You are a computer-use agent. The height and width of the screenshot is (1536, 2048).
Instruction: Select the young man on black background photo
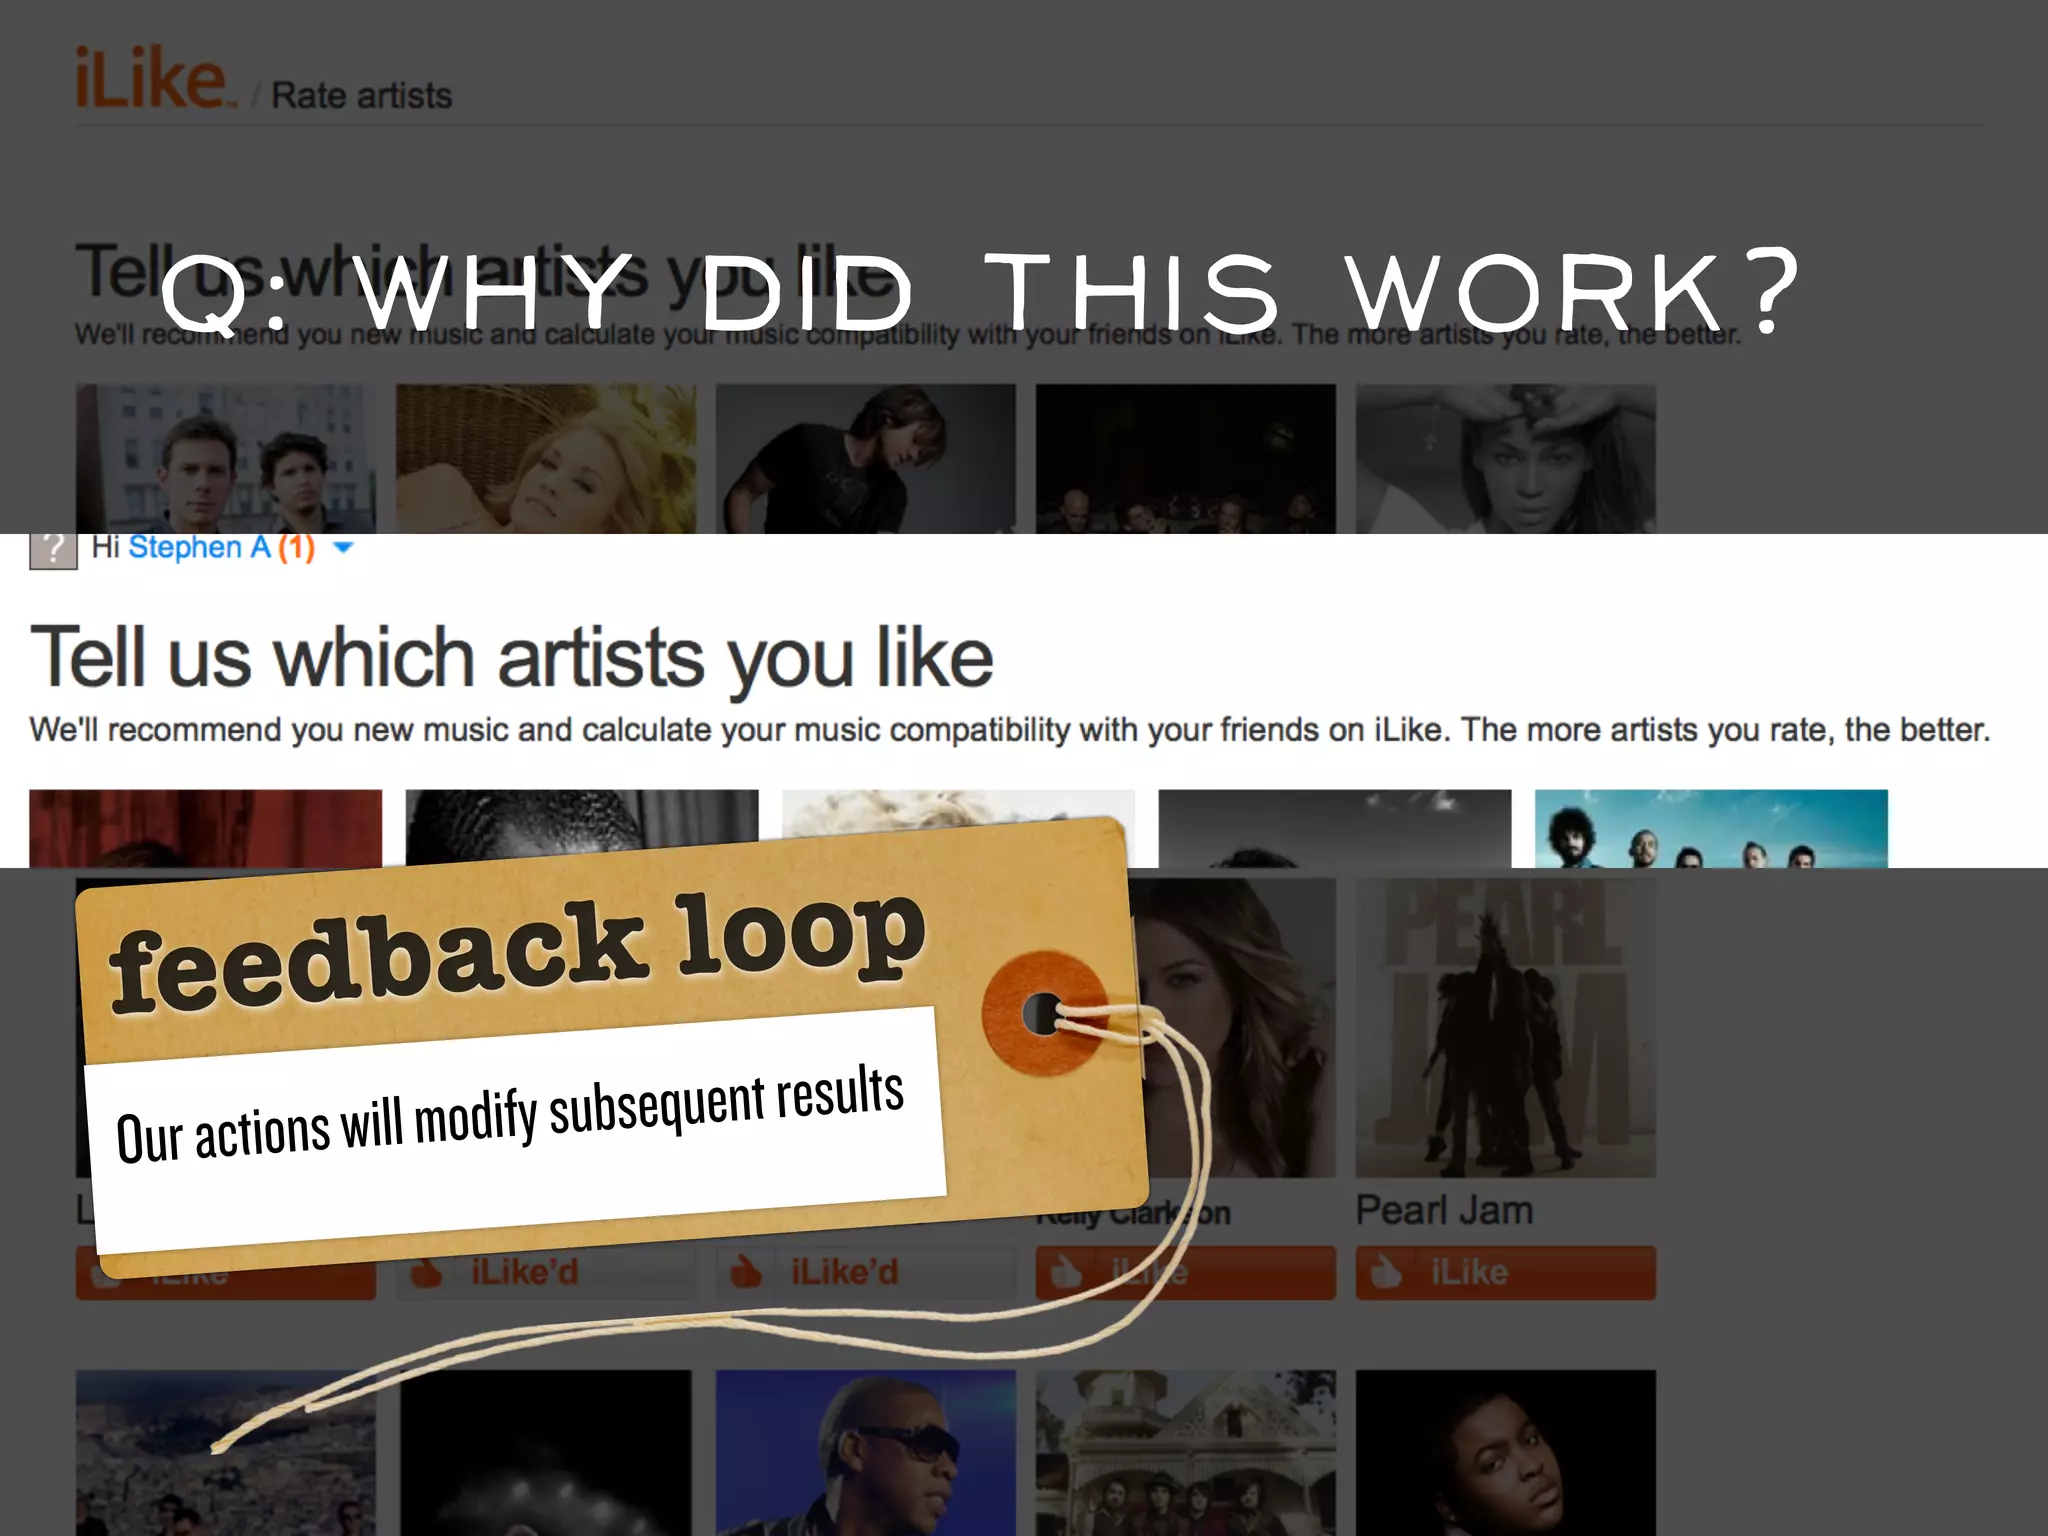pos(1506,1452)
